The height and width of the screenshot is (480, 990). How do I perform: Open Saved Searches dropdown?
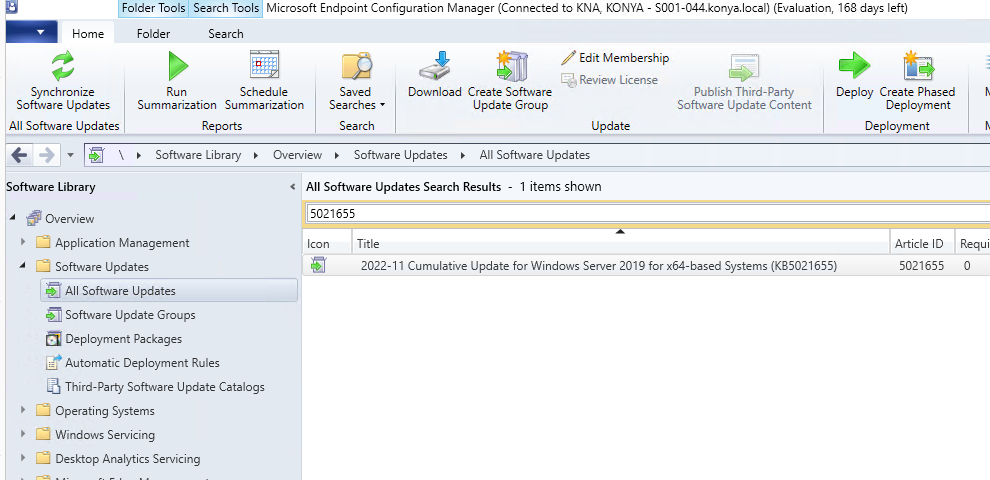pos(357,81)
